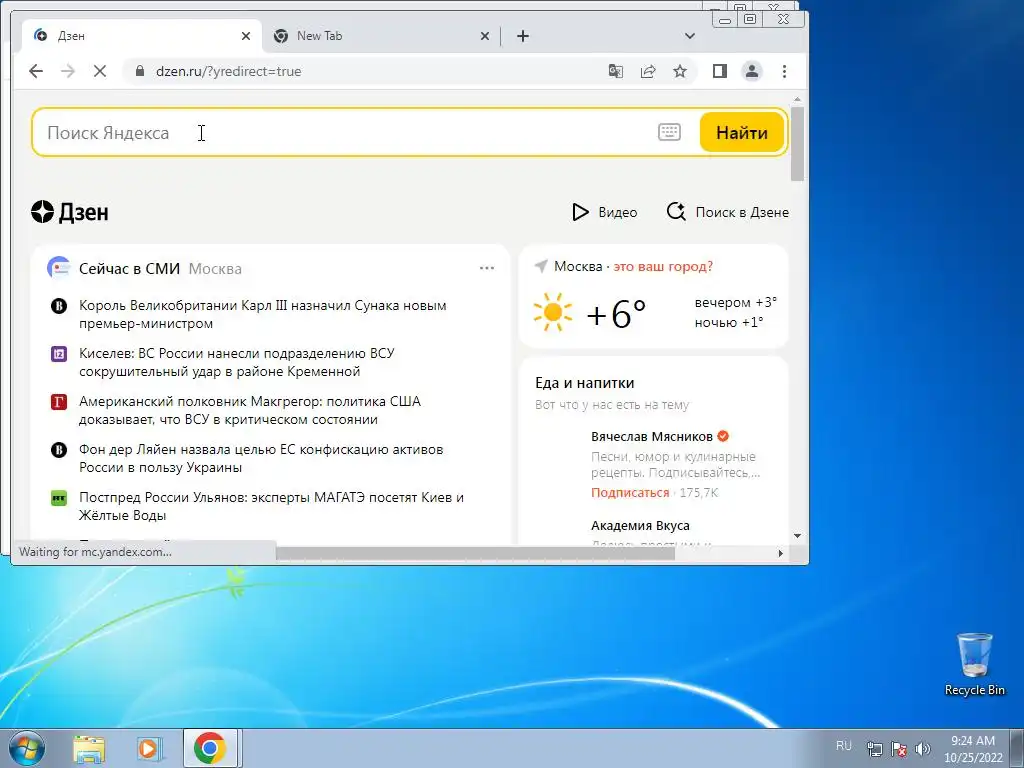Click the forward navigation arrow
The width and height of the screenshot is (1024, 768).
point(68,71)
